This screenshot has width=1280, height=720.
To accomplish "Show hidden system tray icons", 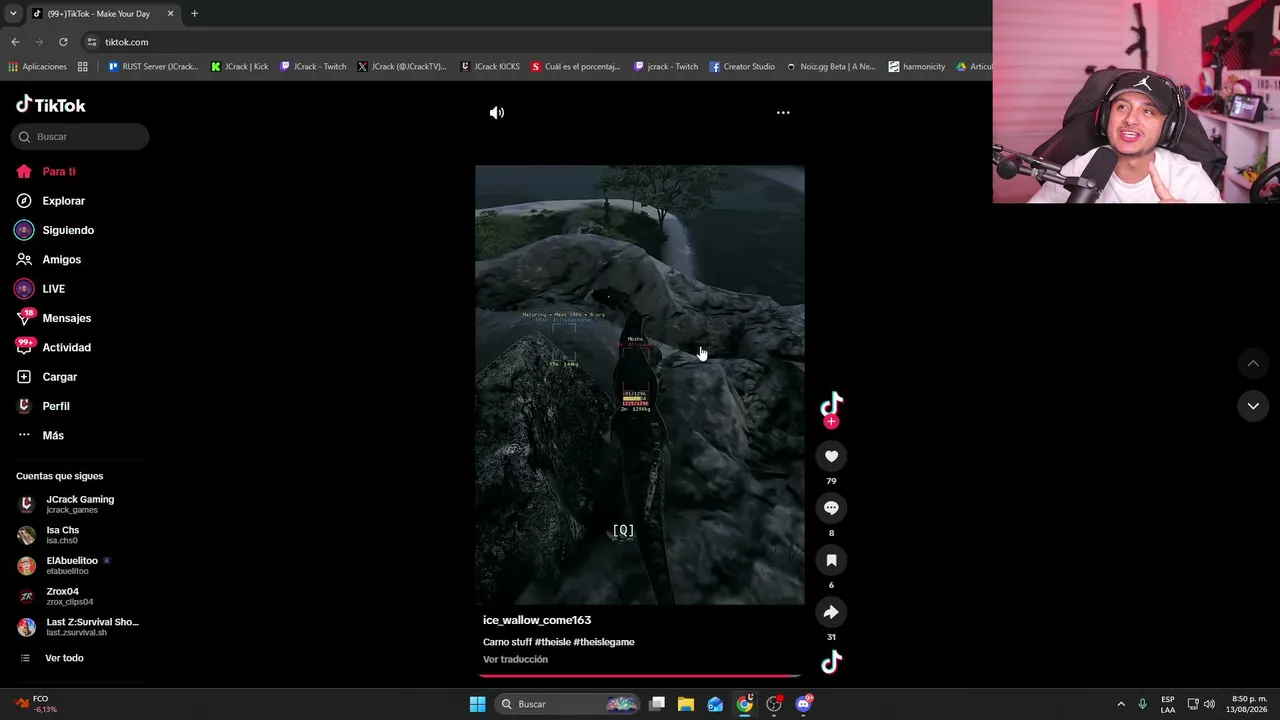I will 1121,704.
